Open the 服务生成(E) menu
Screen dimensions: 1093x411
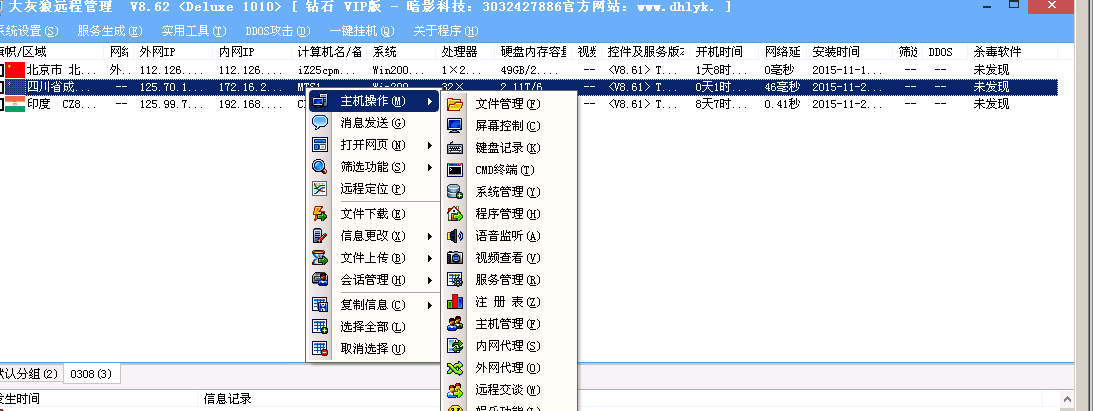(110, 31)
